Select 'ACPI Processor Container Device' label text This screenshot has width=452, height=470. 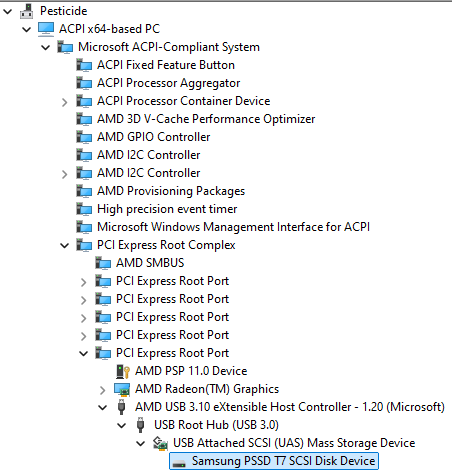[183, 101]
